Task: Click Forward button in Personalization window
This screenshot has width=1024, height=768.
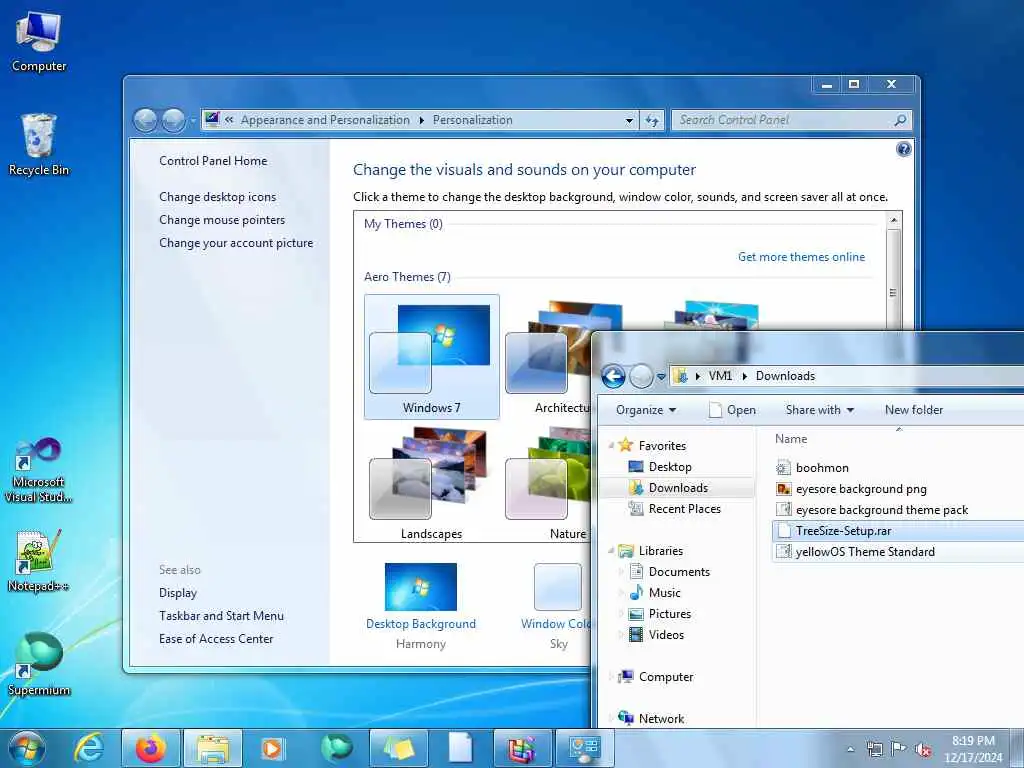Action: [173, 120]
